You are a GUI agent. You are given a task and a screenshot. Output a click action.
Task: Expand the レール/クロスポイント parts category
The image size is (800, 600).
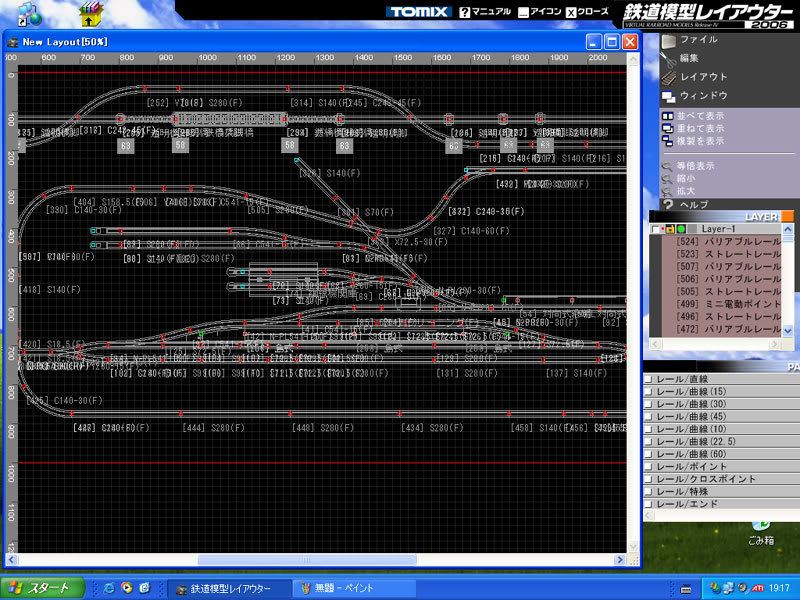click(721, 479)
